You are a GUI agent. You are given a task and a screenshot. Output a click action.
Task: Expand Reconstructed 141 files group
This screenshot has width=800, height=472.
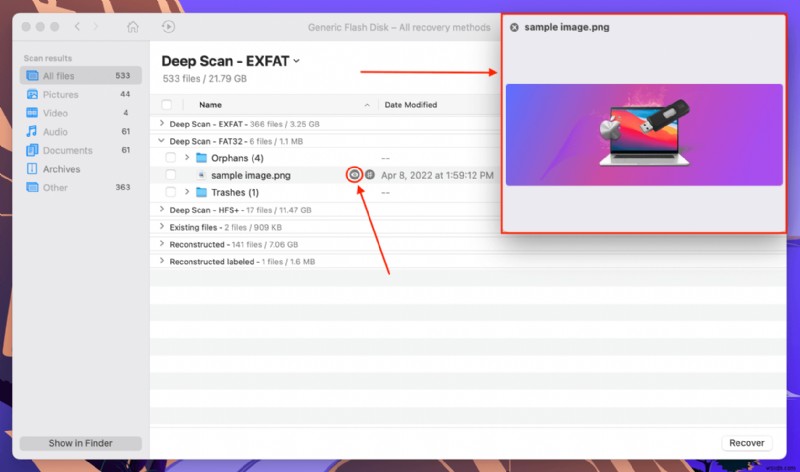pyautogui.click(x=162, y=244)
